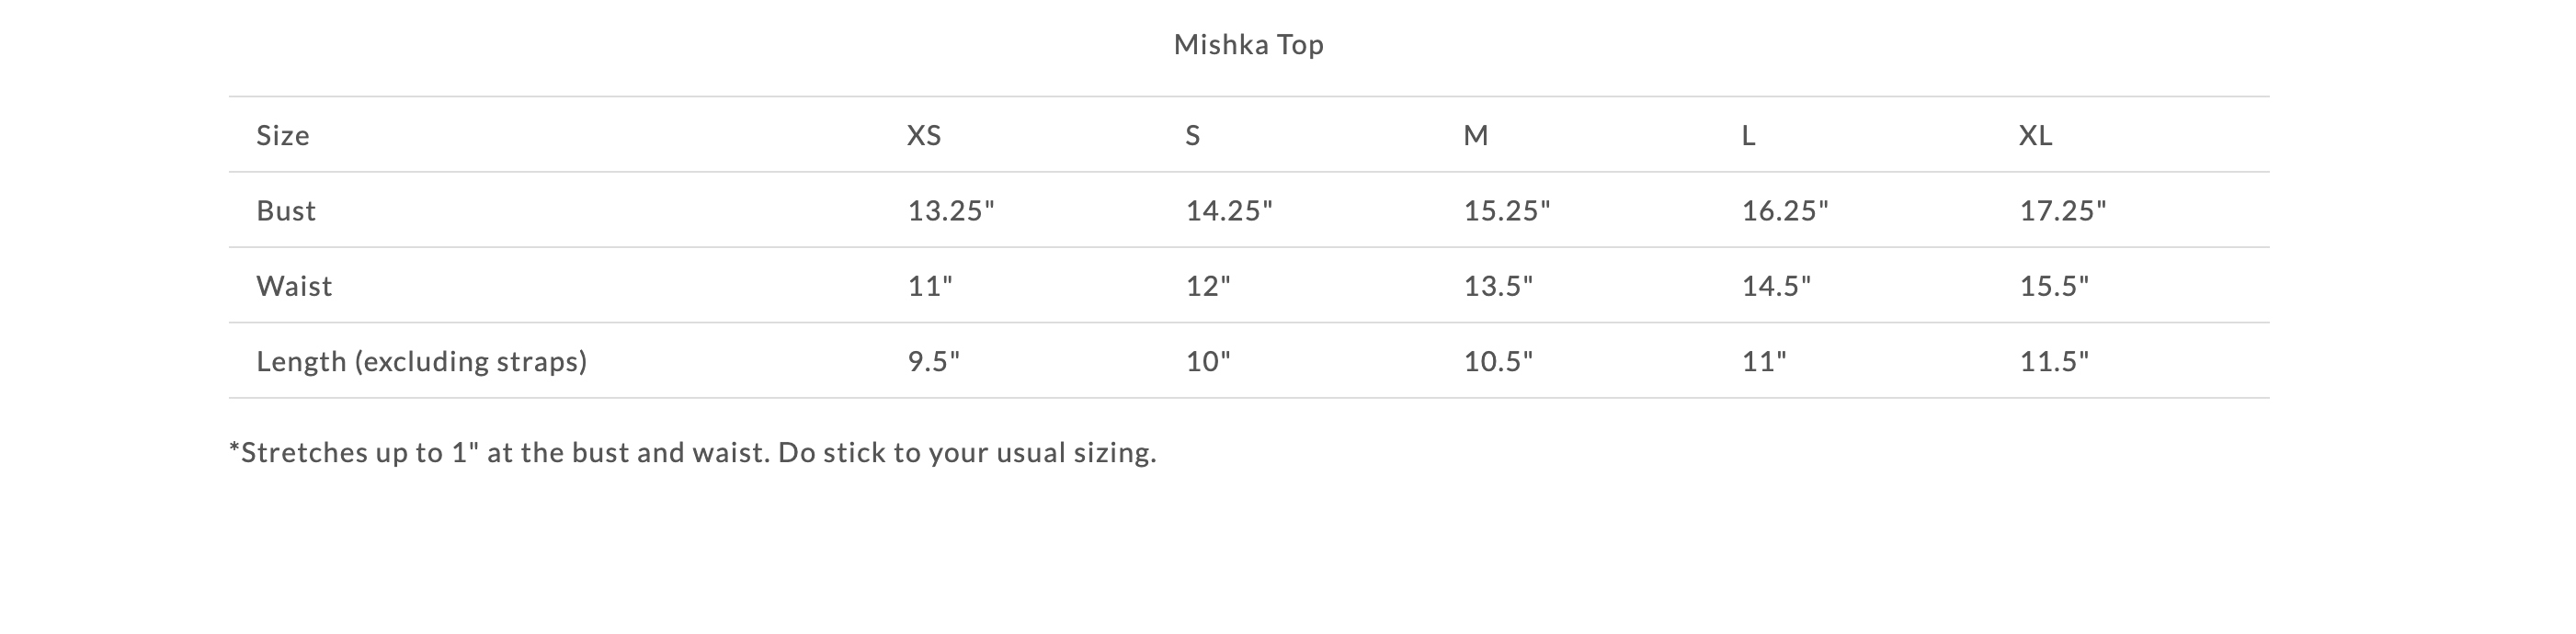This screenshot has height=634, width=2576.
Task: Click the 14.25" bust measurement
Action: click(x=1229, y=210)
